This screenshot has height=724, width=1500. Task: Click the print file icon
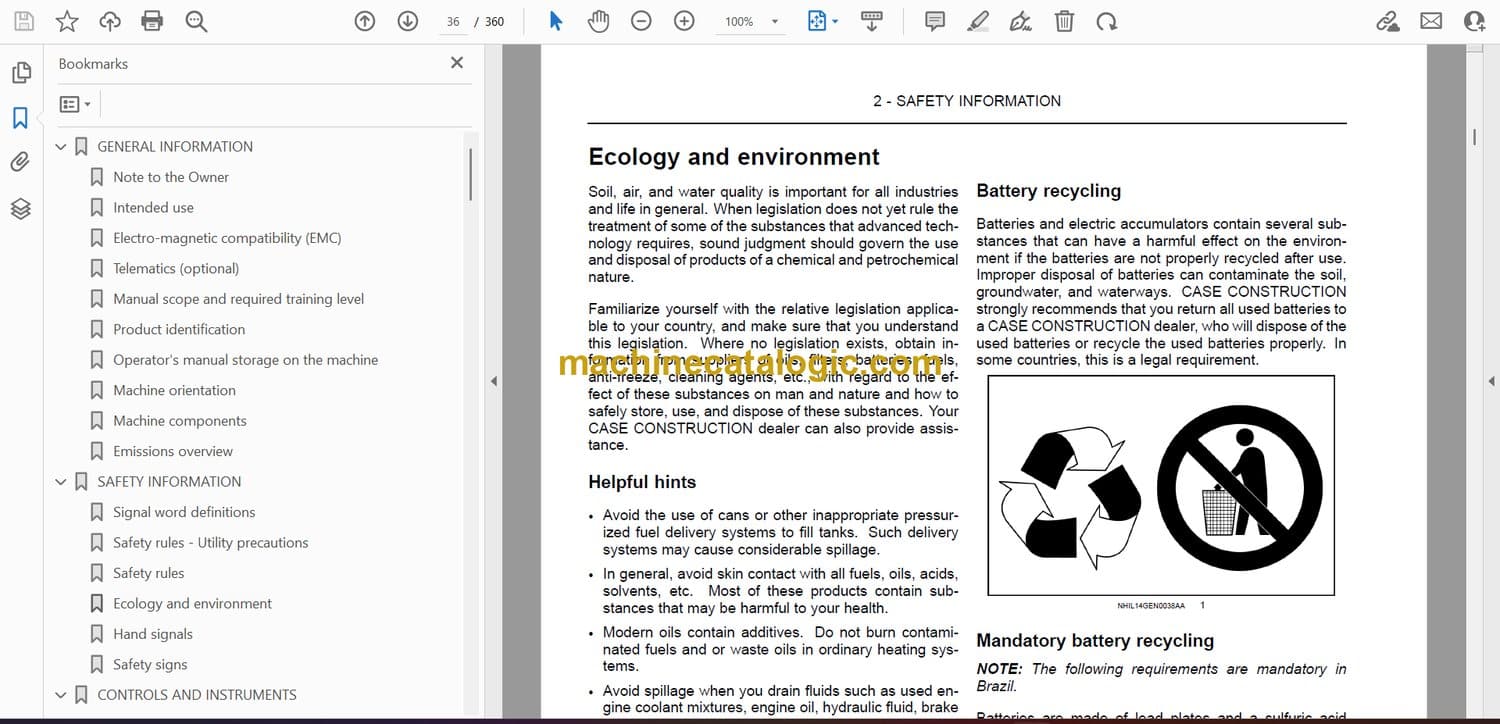click(152, 21)
